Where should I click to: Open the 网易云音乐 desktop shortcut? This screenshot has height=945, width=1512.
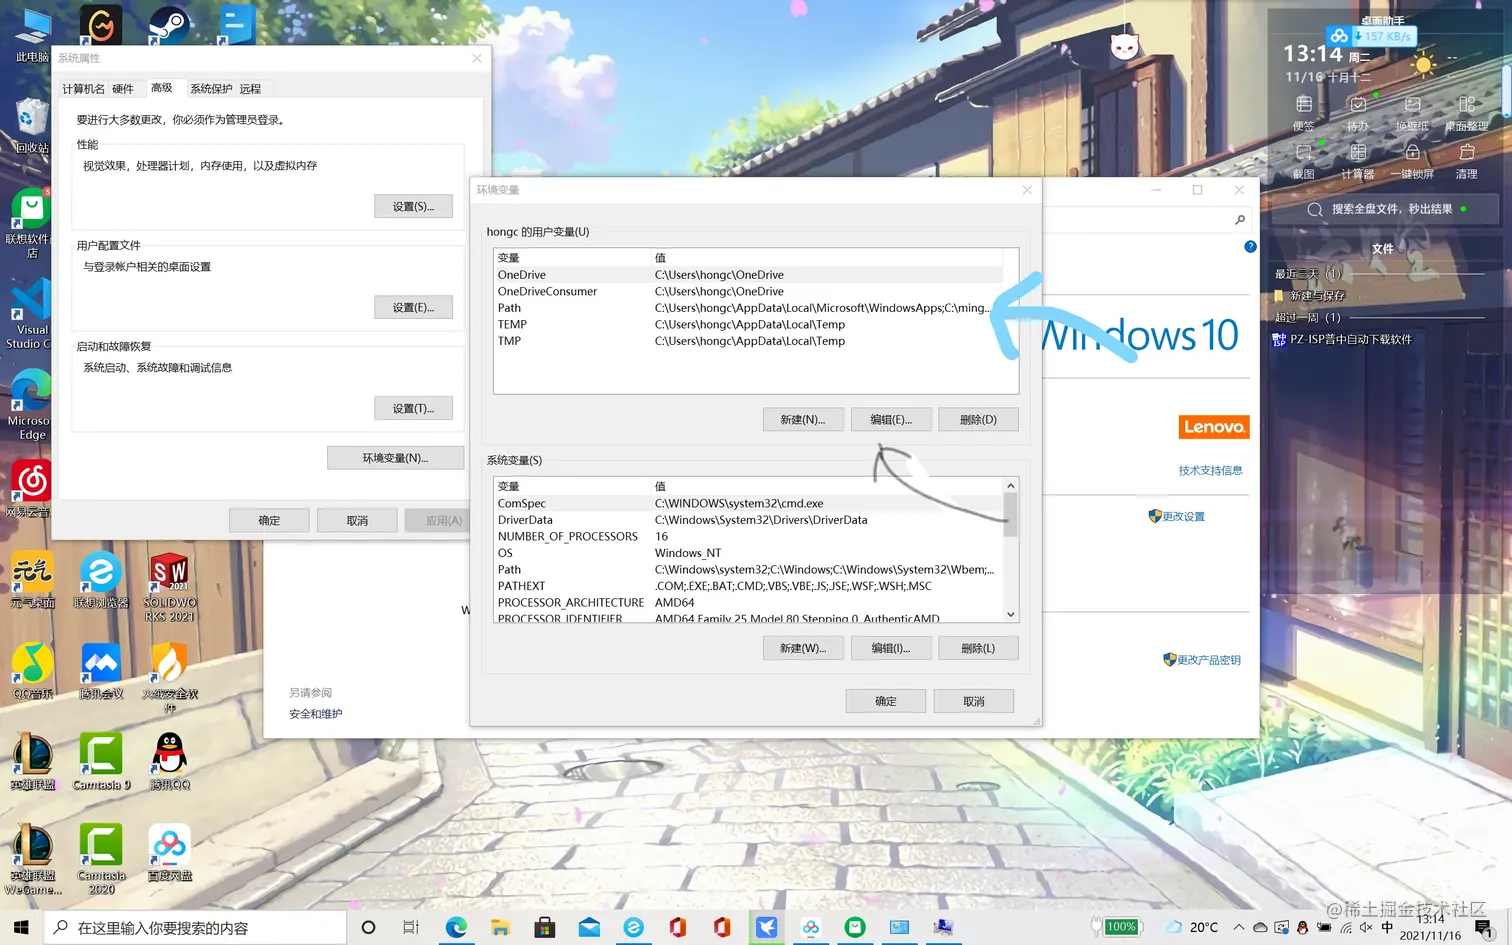click(x=30, y=490)
